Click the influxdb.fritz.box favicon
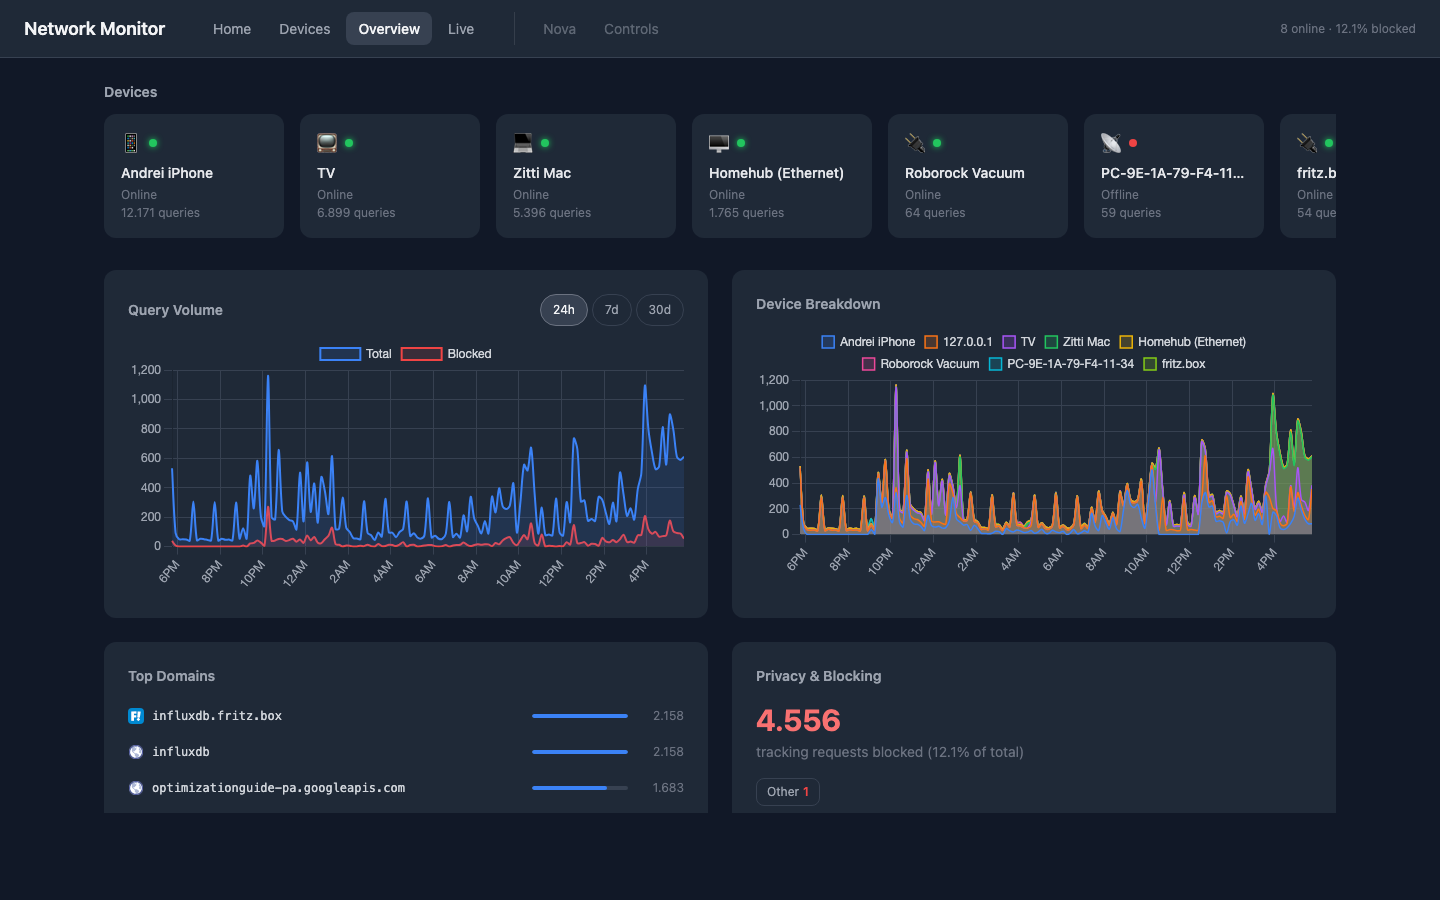The height and width of the screenshot is (900, 1440). pos(136,716)
